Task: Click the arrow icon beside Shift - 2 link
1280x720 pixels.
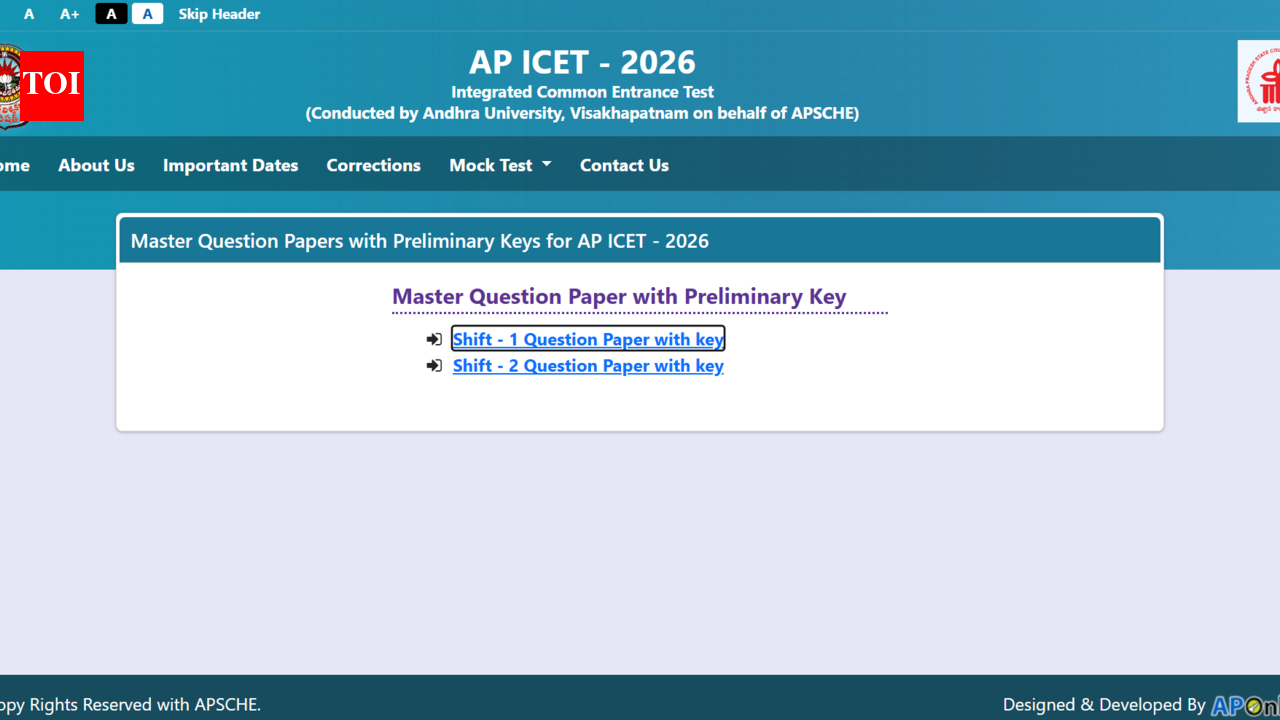Action: [x=434, y=366]
